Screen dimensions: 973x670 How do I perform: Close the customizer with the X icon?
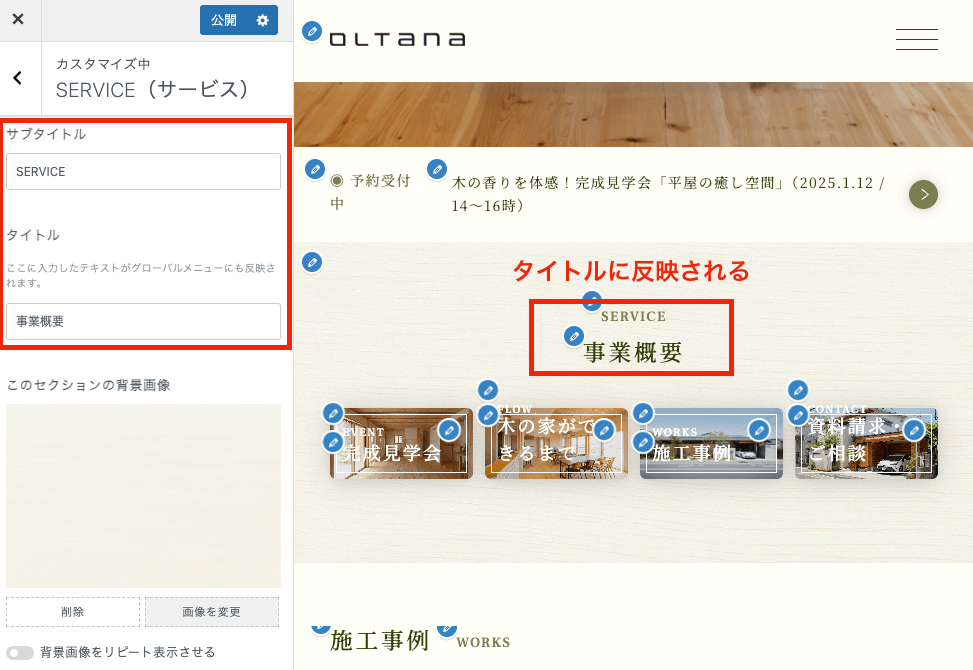[x=18, y=20]
